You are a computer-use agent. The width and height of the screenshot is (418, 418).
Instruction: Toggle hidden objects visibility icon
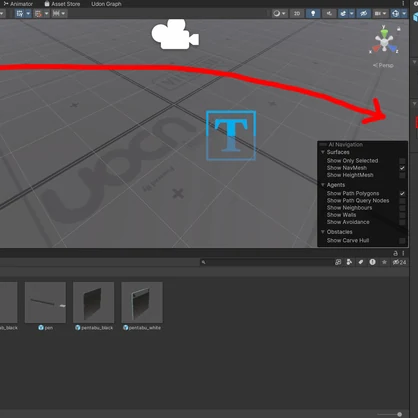click(364, 14)
